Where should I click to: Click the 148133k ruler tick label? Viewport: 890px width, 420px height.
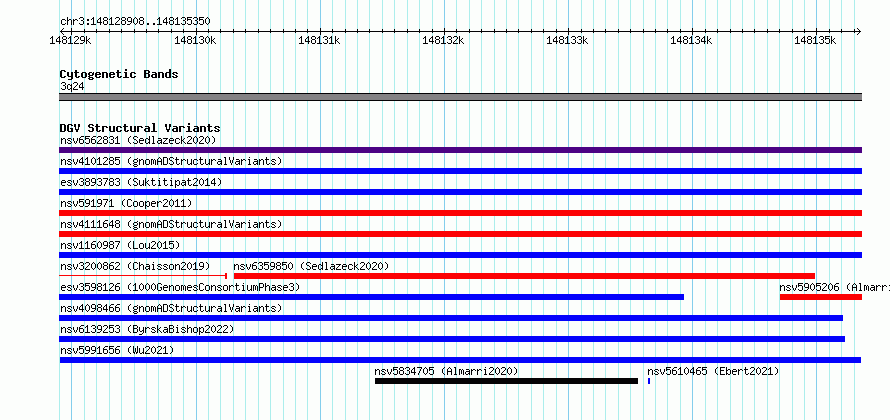568,40
